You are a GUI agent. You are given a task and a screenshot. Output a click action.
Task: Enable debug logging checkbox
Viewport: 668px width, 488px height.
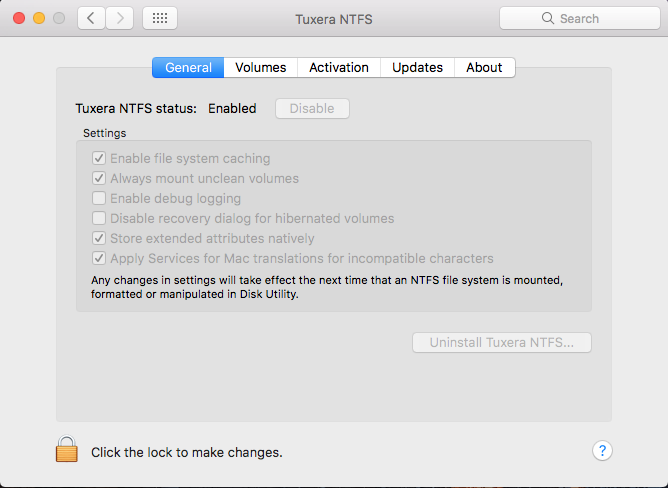pos(99,198)
